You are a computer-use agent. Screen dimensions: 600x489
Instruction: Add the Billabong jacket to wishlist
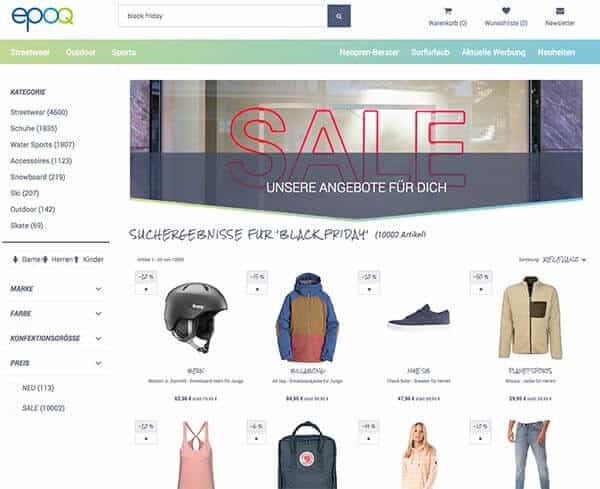(257, 290)
